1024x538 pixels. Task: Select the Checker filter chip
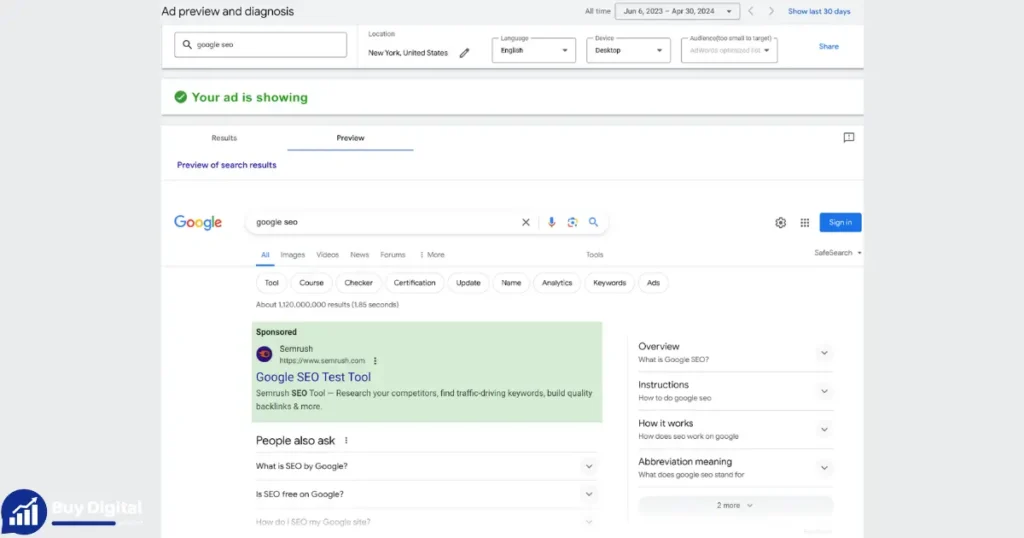click(x=359, y=283)
